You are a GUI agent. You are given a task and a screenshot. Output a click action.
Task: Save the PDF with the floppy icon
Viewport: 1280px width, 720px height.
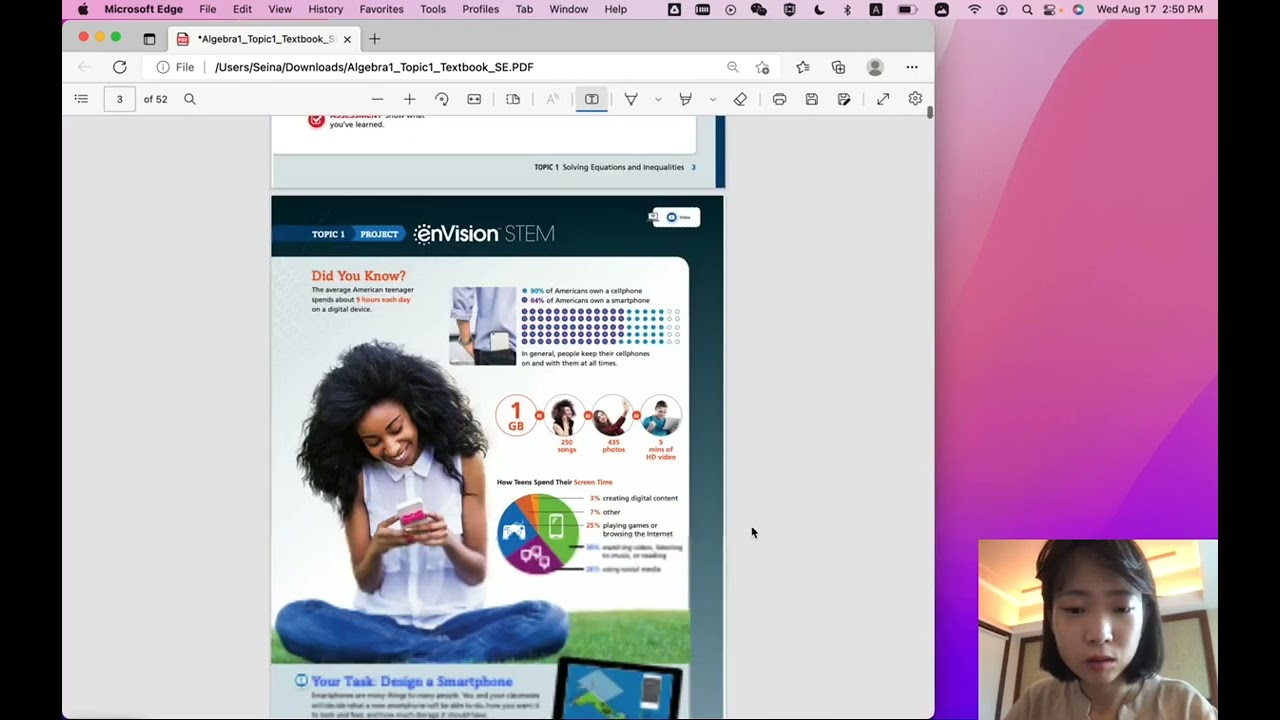(812, 99)
